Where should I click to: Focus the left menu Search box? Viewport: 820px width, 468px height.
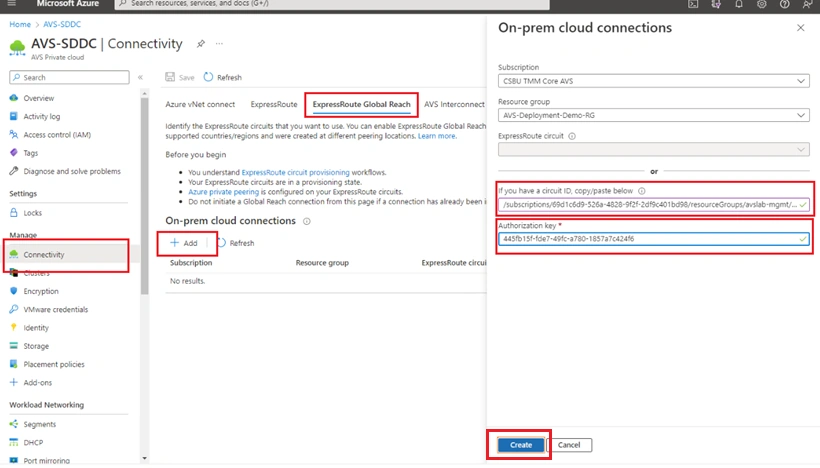click(69, 77)
